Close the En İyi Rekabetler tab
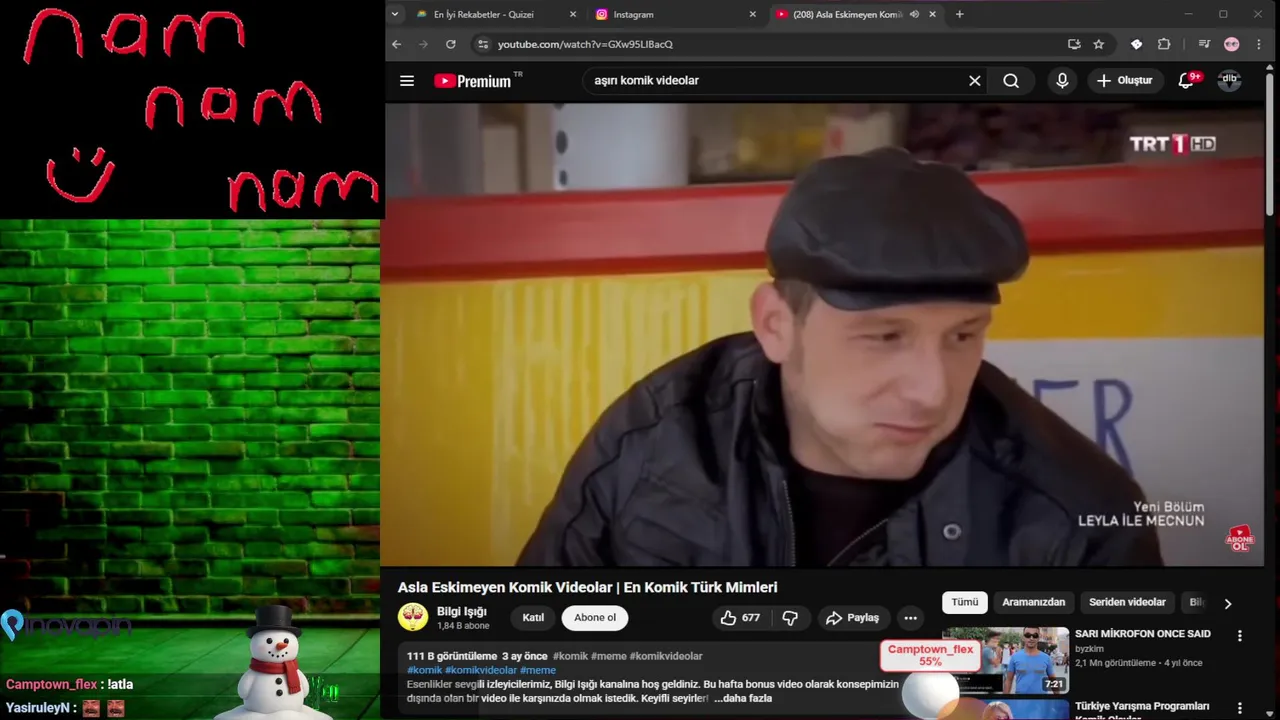The image size is (1280, 720). [x=573, y=14]
